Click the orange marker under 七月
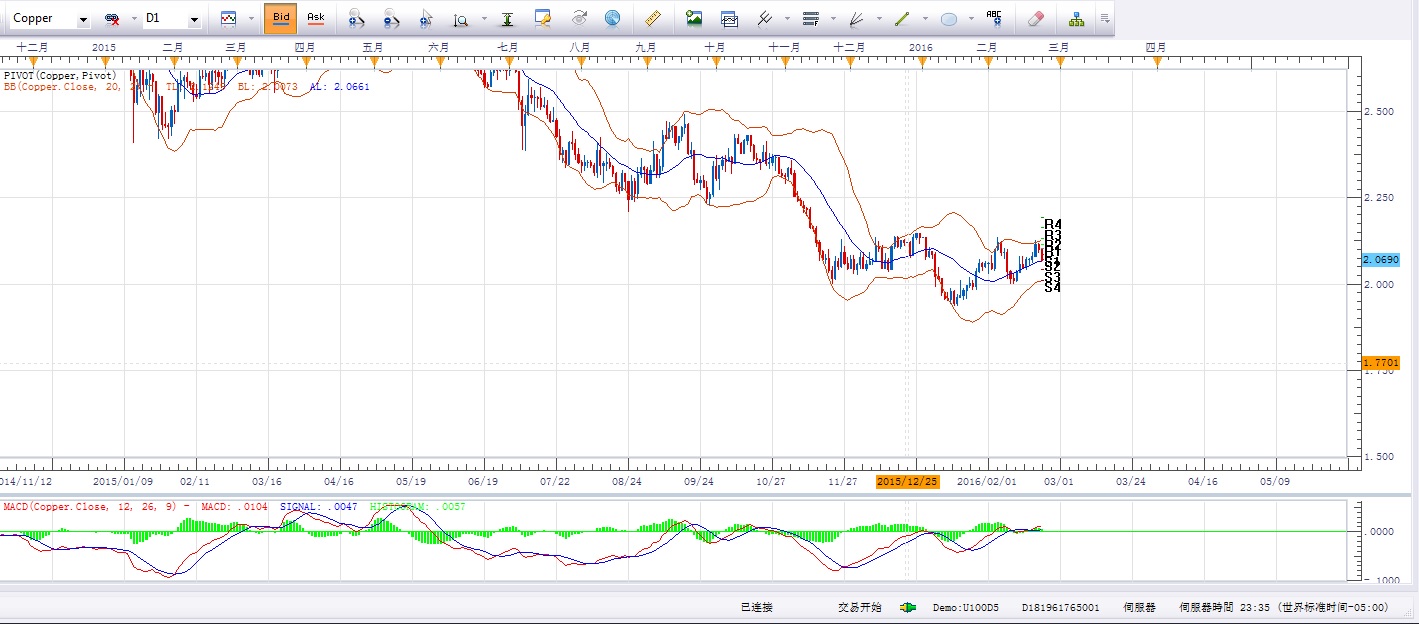1419x624 pixels. pyautogui.click(x=509, y=62)
